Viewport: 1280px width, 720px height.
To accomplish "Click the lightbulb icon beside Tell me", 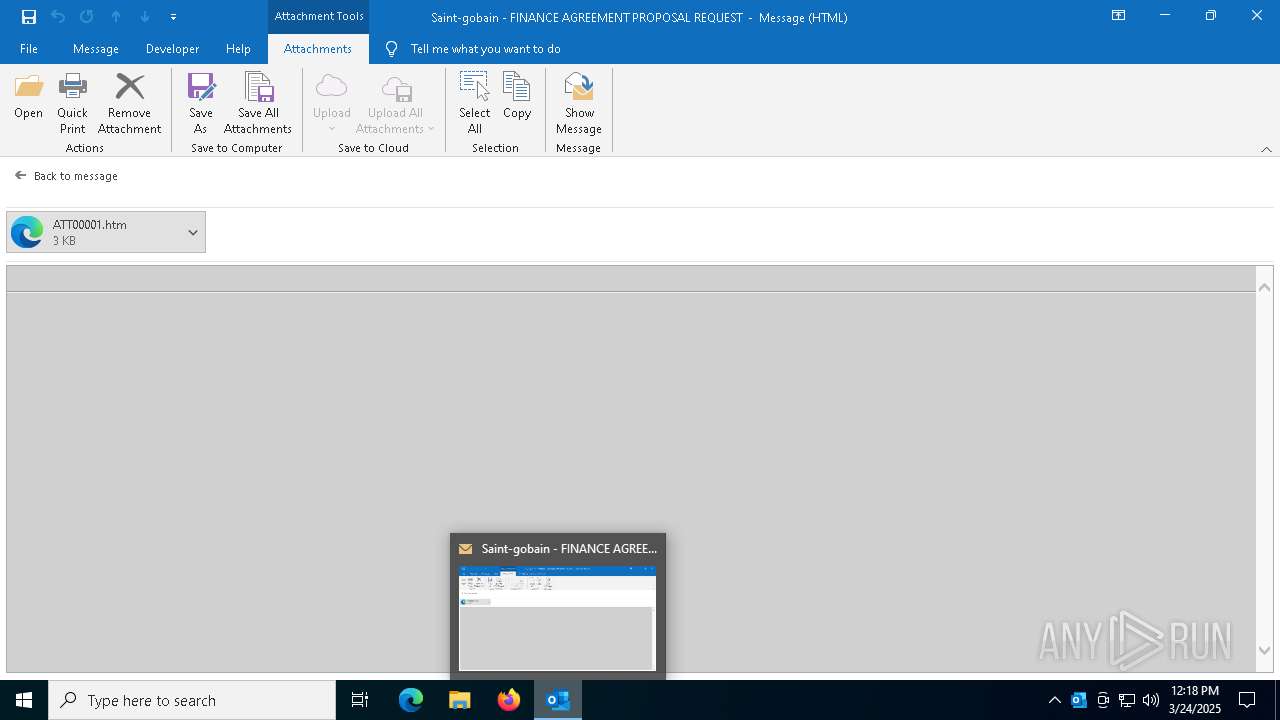I will [x=391, y=49].
